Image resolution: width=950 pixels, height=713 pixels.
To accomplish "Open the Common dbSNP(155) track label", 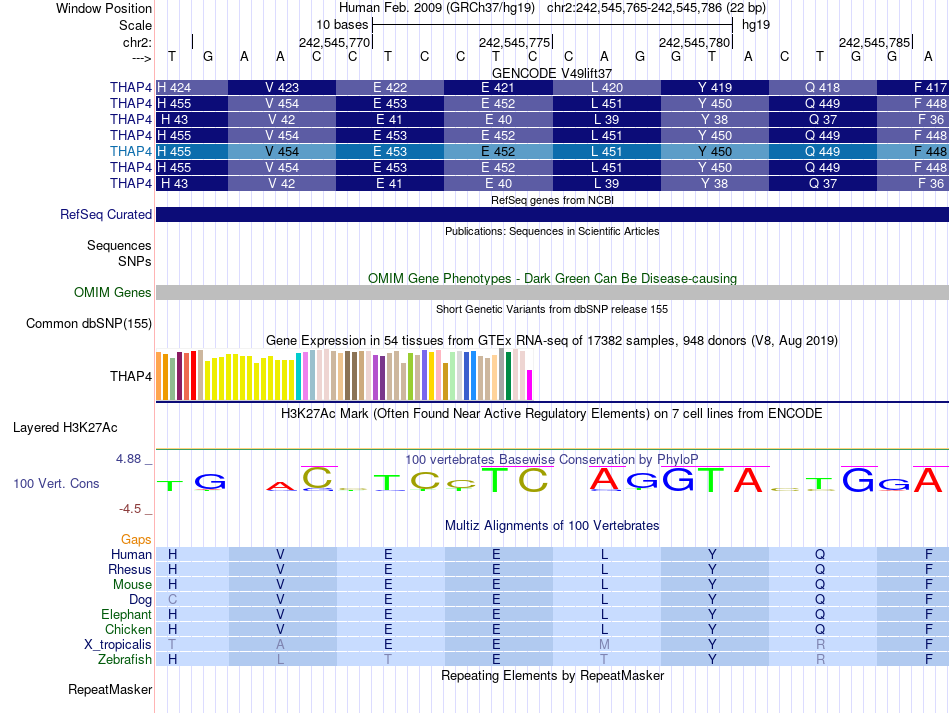I will [x=89, y=323].
